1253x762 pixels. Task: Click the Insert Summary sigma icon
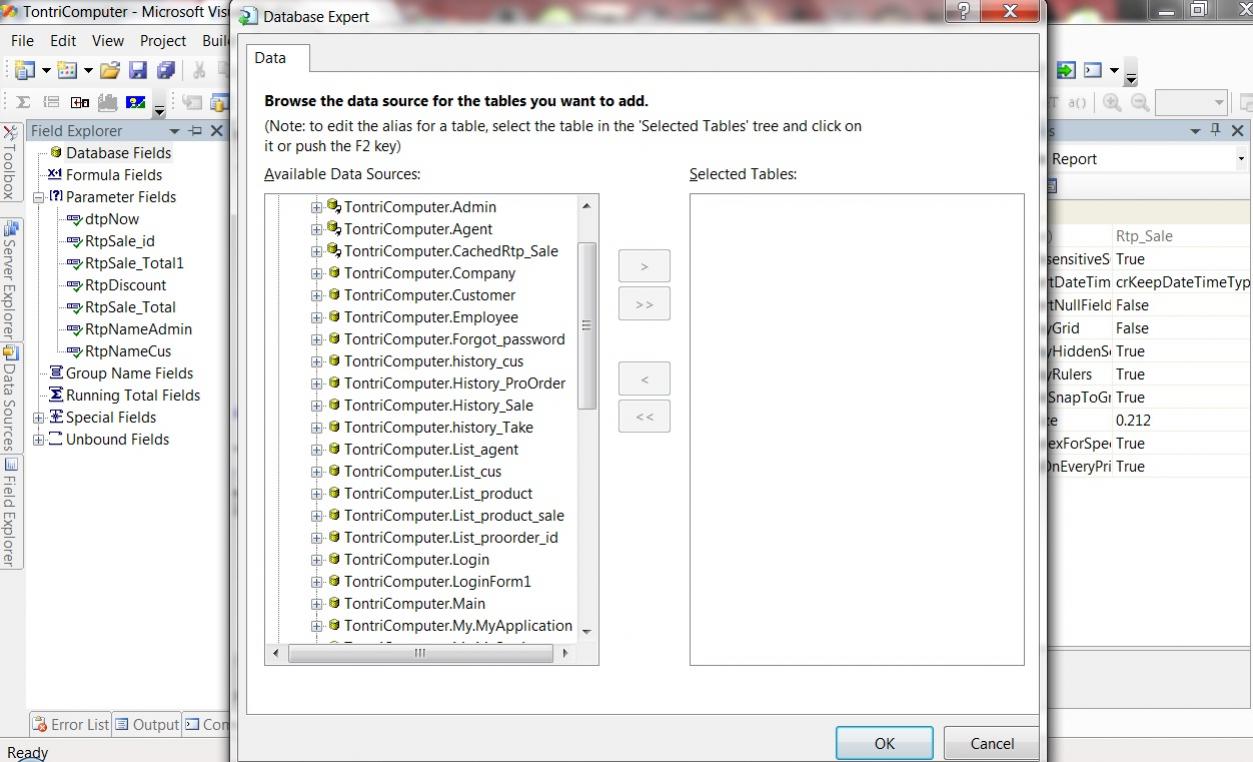[x=23, y=102]
